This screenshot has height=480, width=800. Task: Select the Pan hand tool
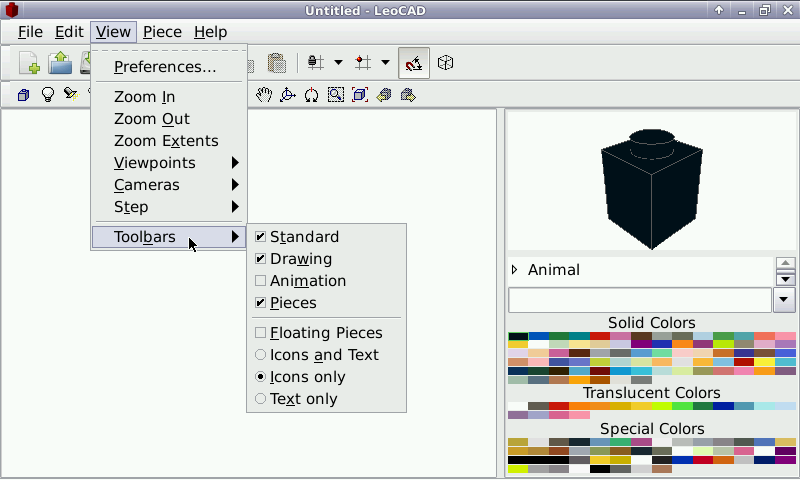tap(264, 95)
